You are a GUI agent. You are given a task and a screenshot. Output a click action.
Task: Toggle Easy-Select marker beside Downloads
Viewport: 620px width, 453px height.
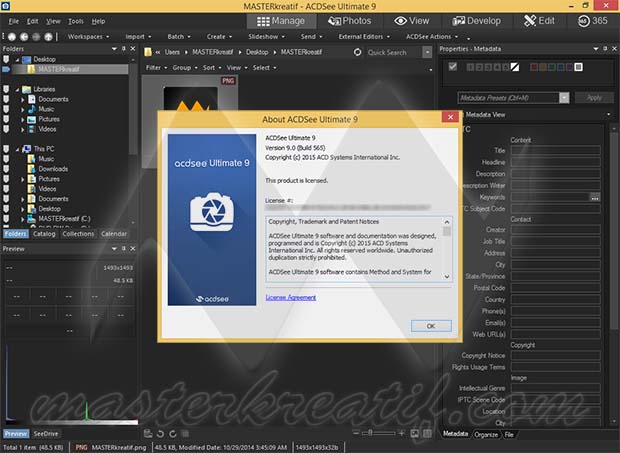[x=6, y=169]
